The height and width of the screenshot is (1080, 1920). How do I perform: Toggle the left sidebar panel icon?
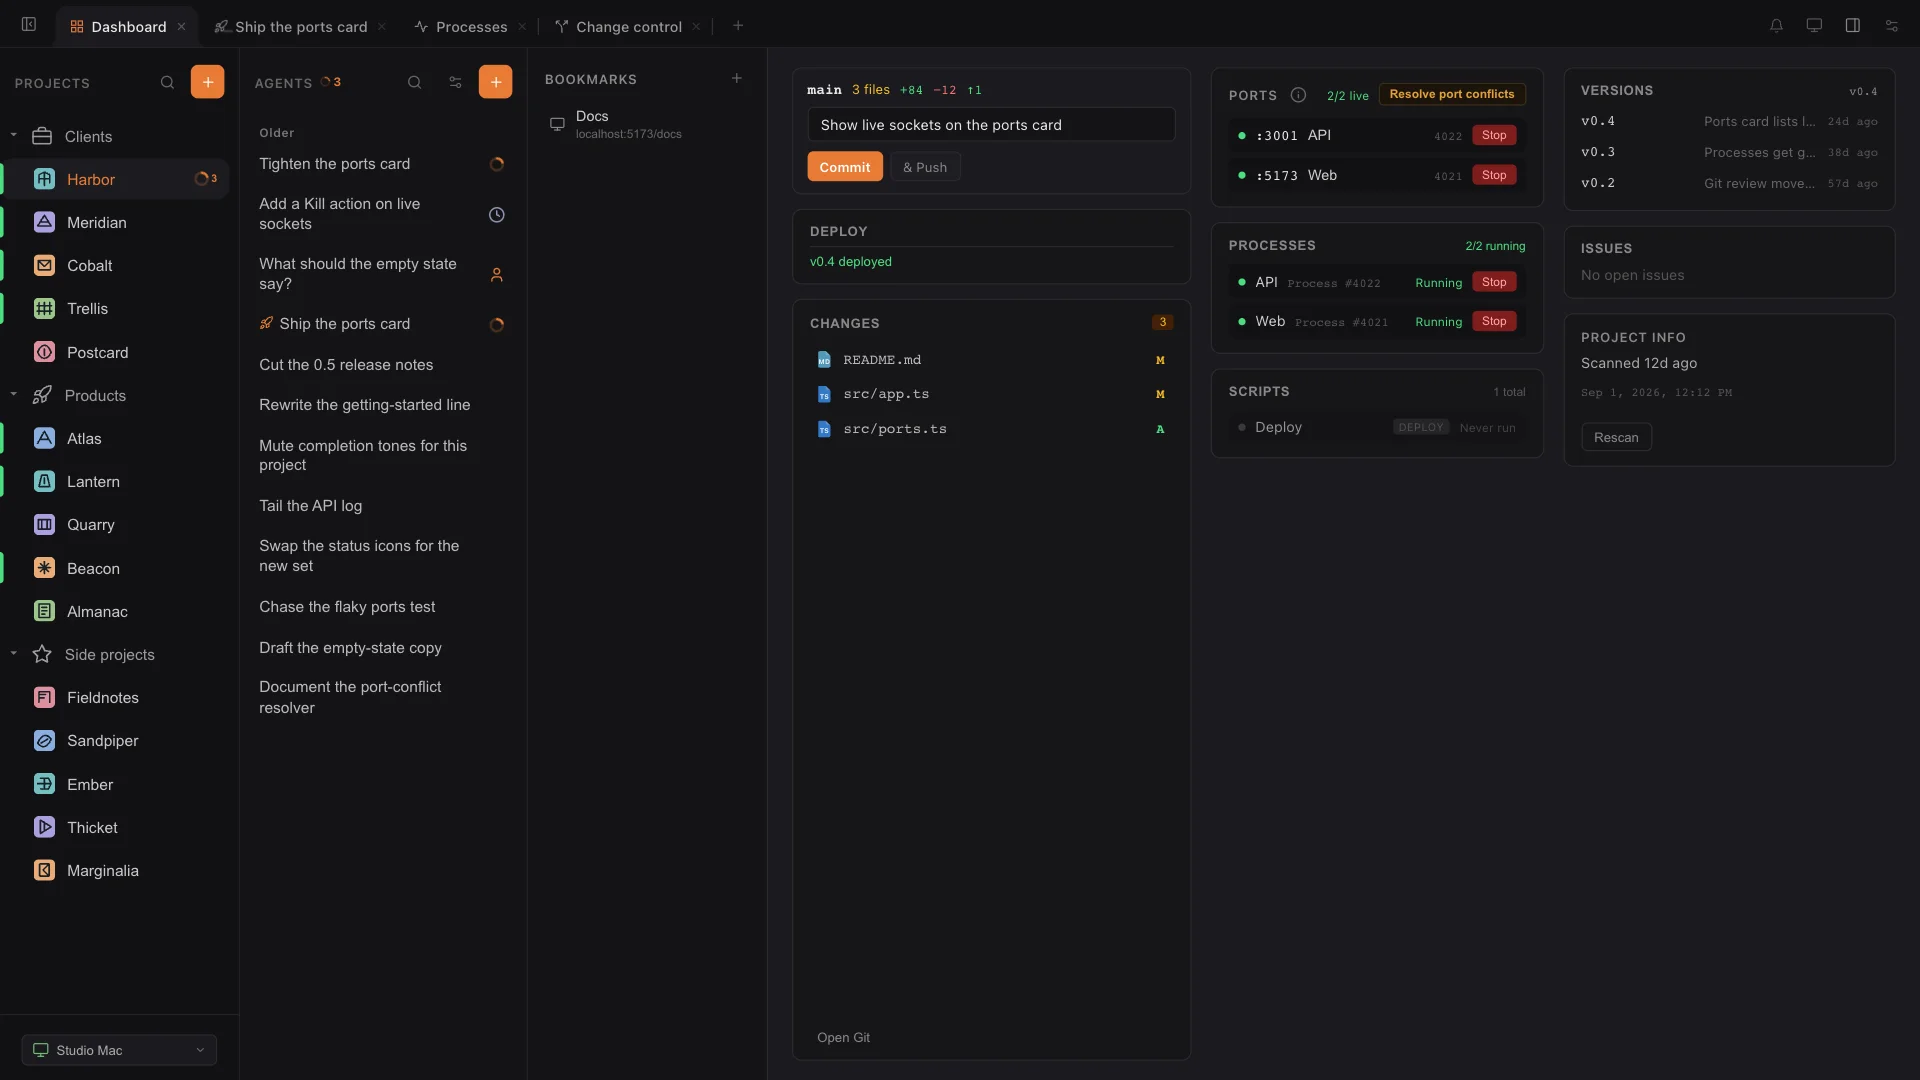coord(29,25)
